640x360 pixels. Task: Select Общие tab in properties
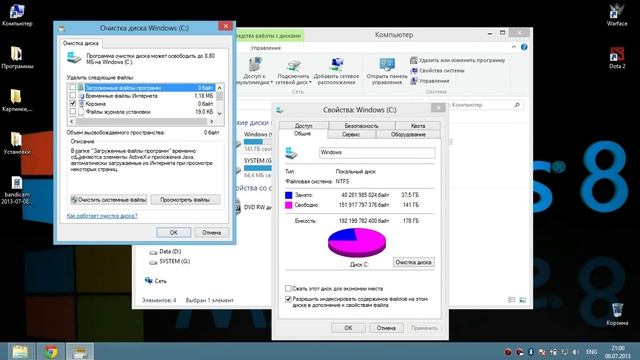[302, 134]
